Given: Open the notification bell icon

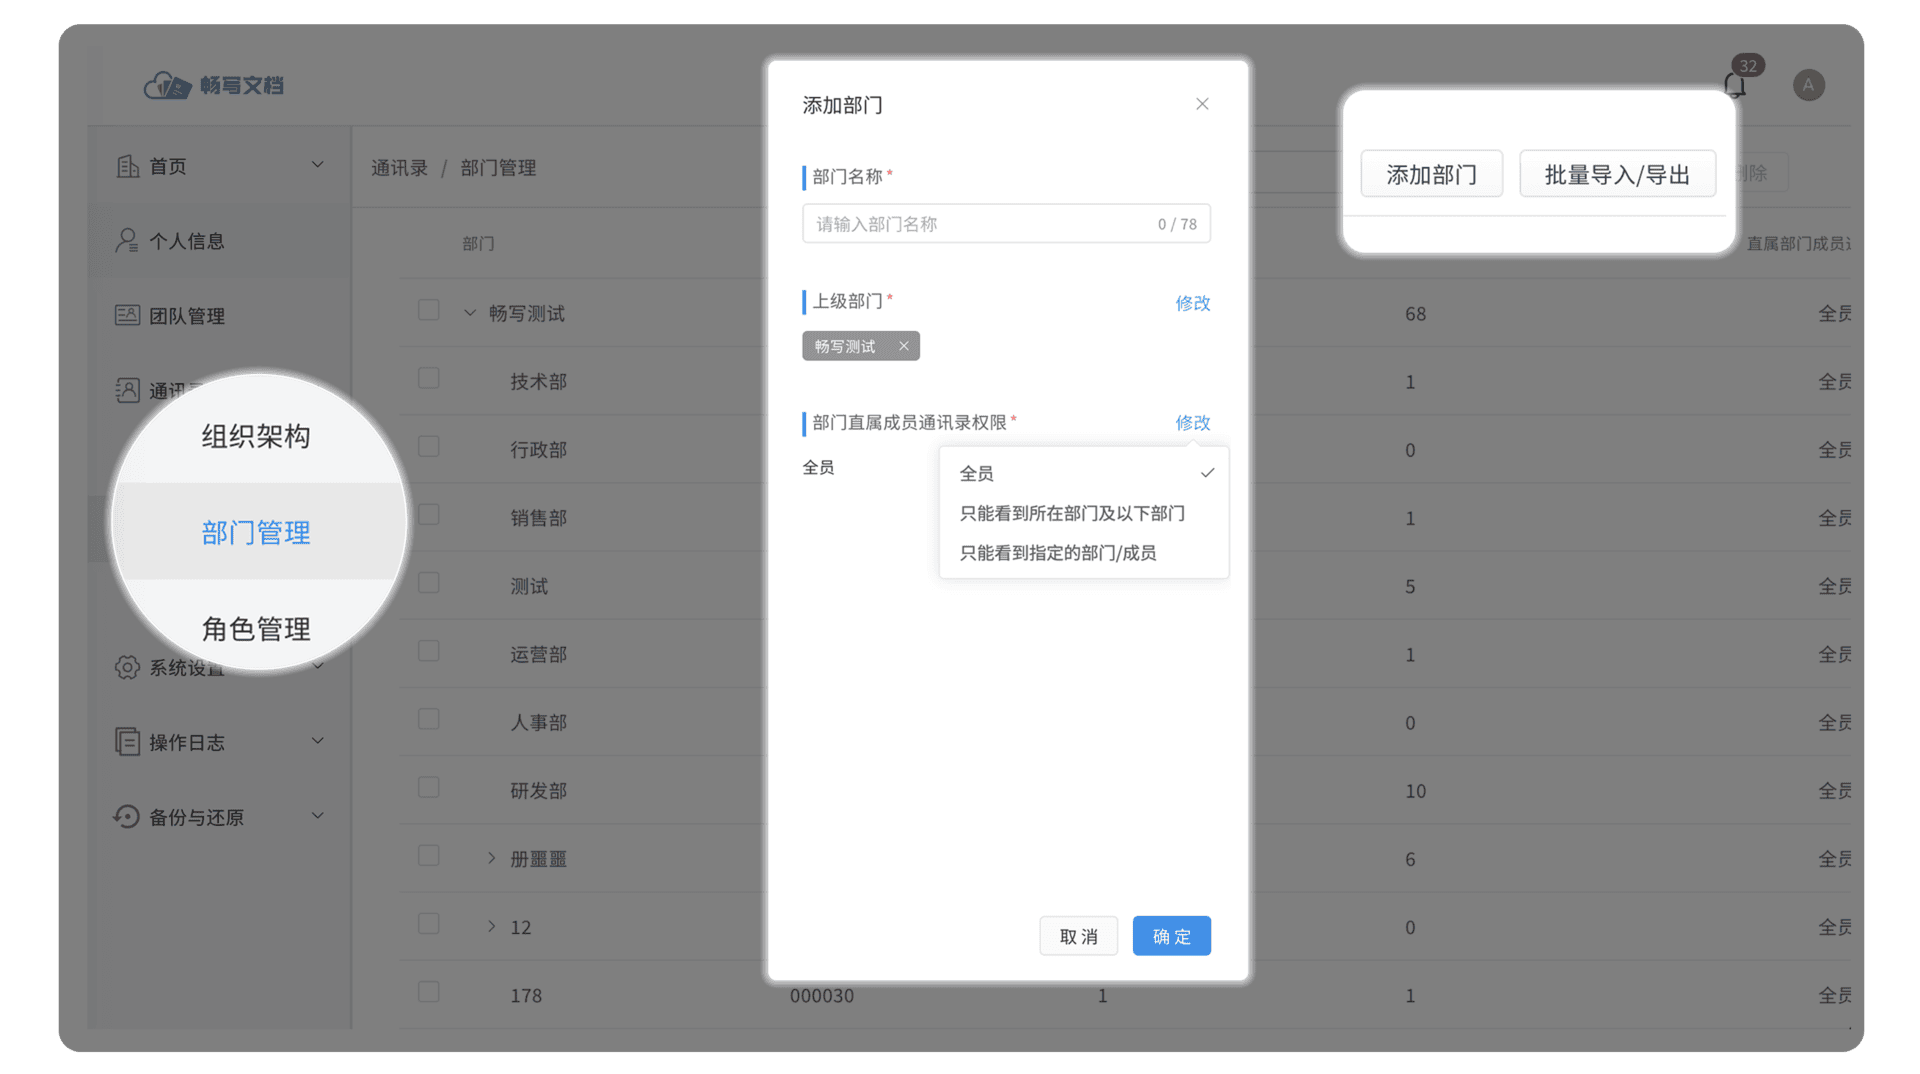Looking at the screenshot, I should click(1735, 86).
